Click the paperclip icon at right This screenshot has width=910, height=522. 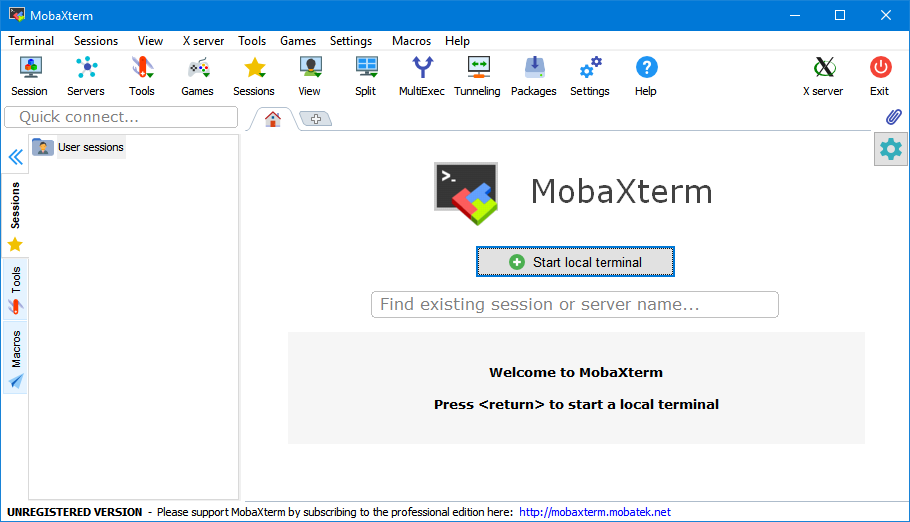pyautogui.click(x=894, y=117)
